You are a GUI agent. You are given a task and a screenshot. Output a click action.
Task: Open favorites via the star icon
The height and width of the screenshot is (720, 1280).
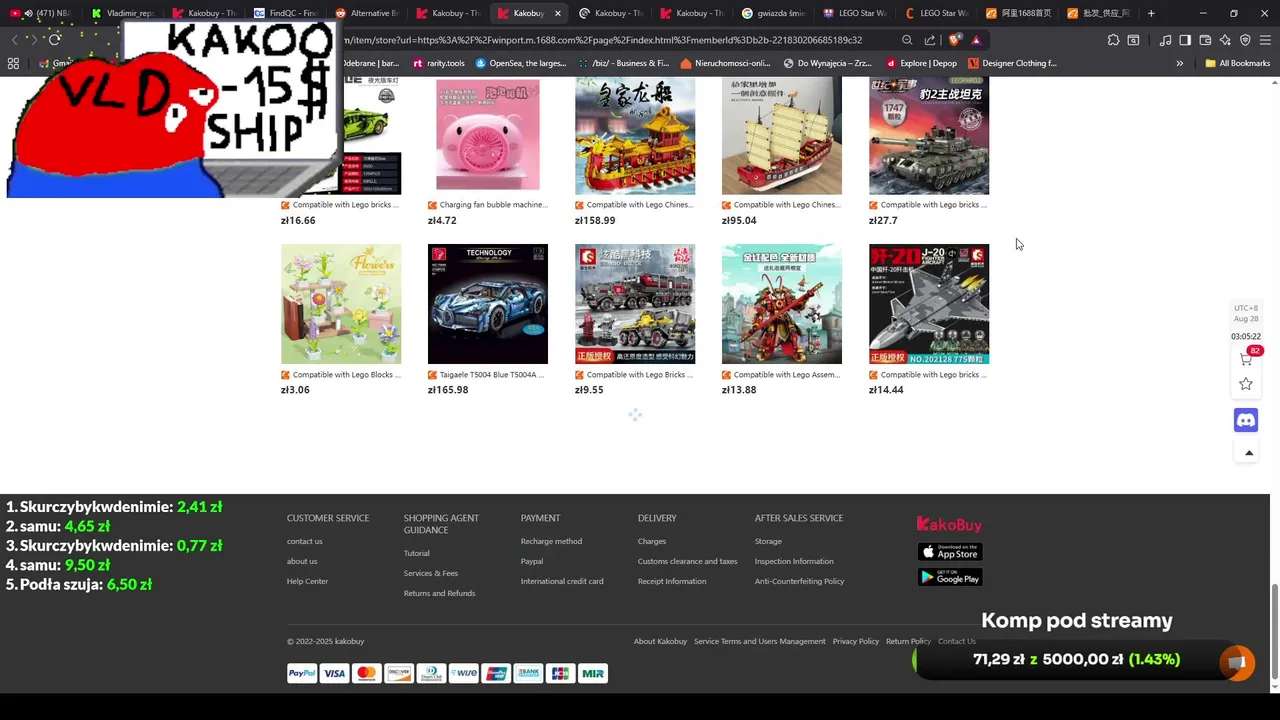point(1246,384)
